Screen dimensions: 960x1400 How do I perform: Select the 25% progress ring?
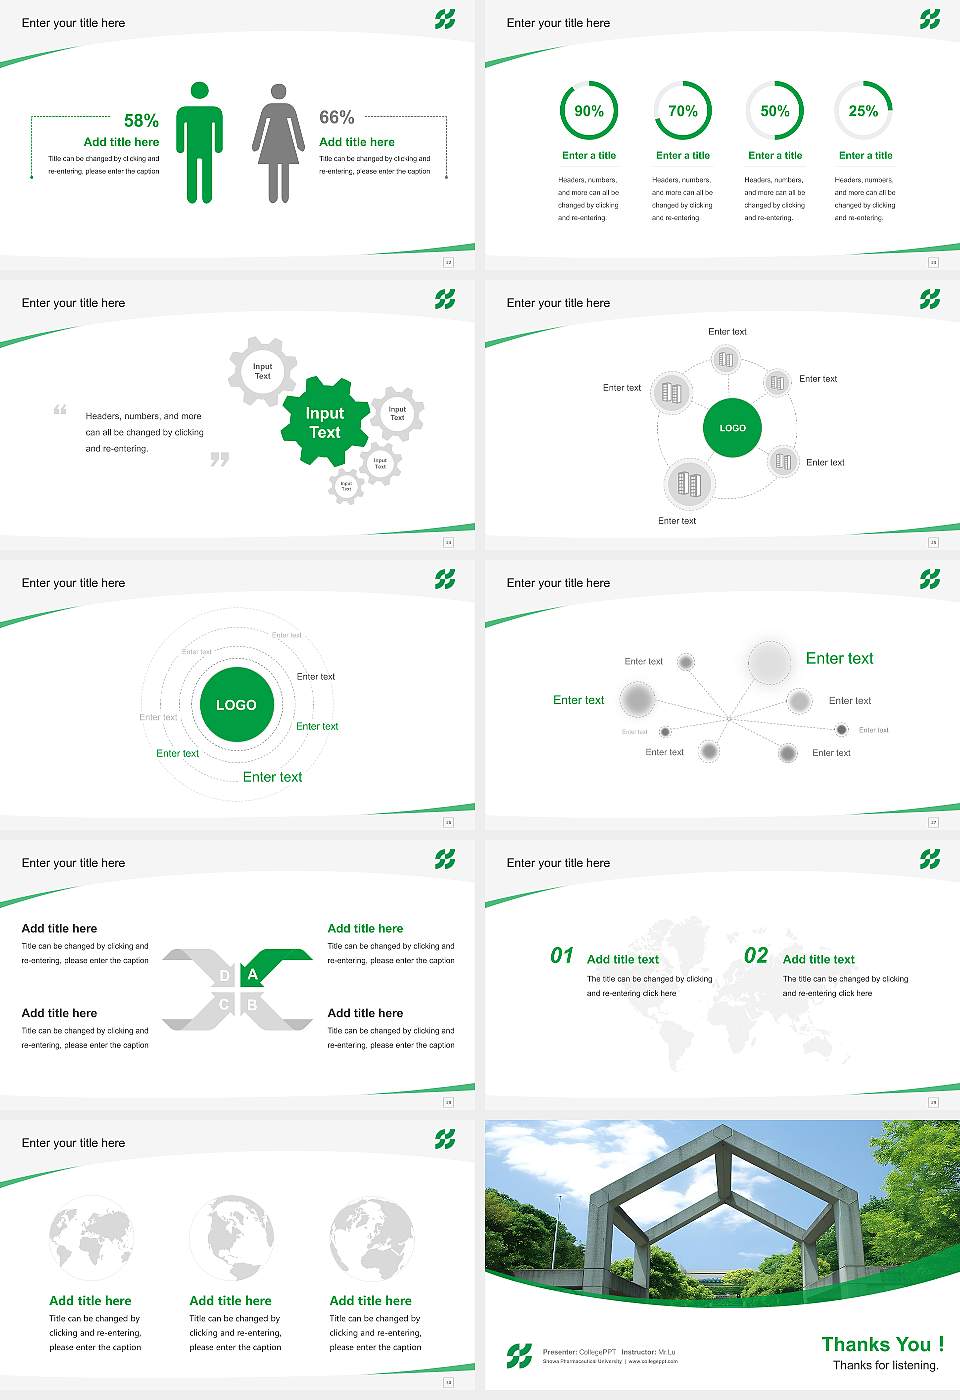(x=863, y=111)
